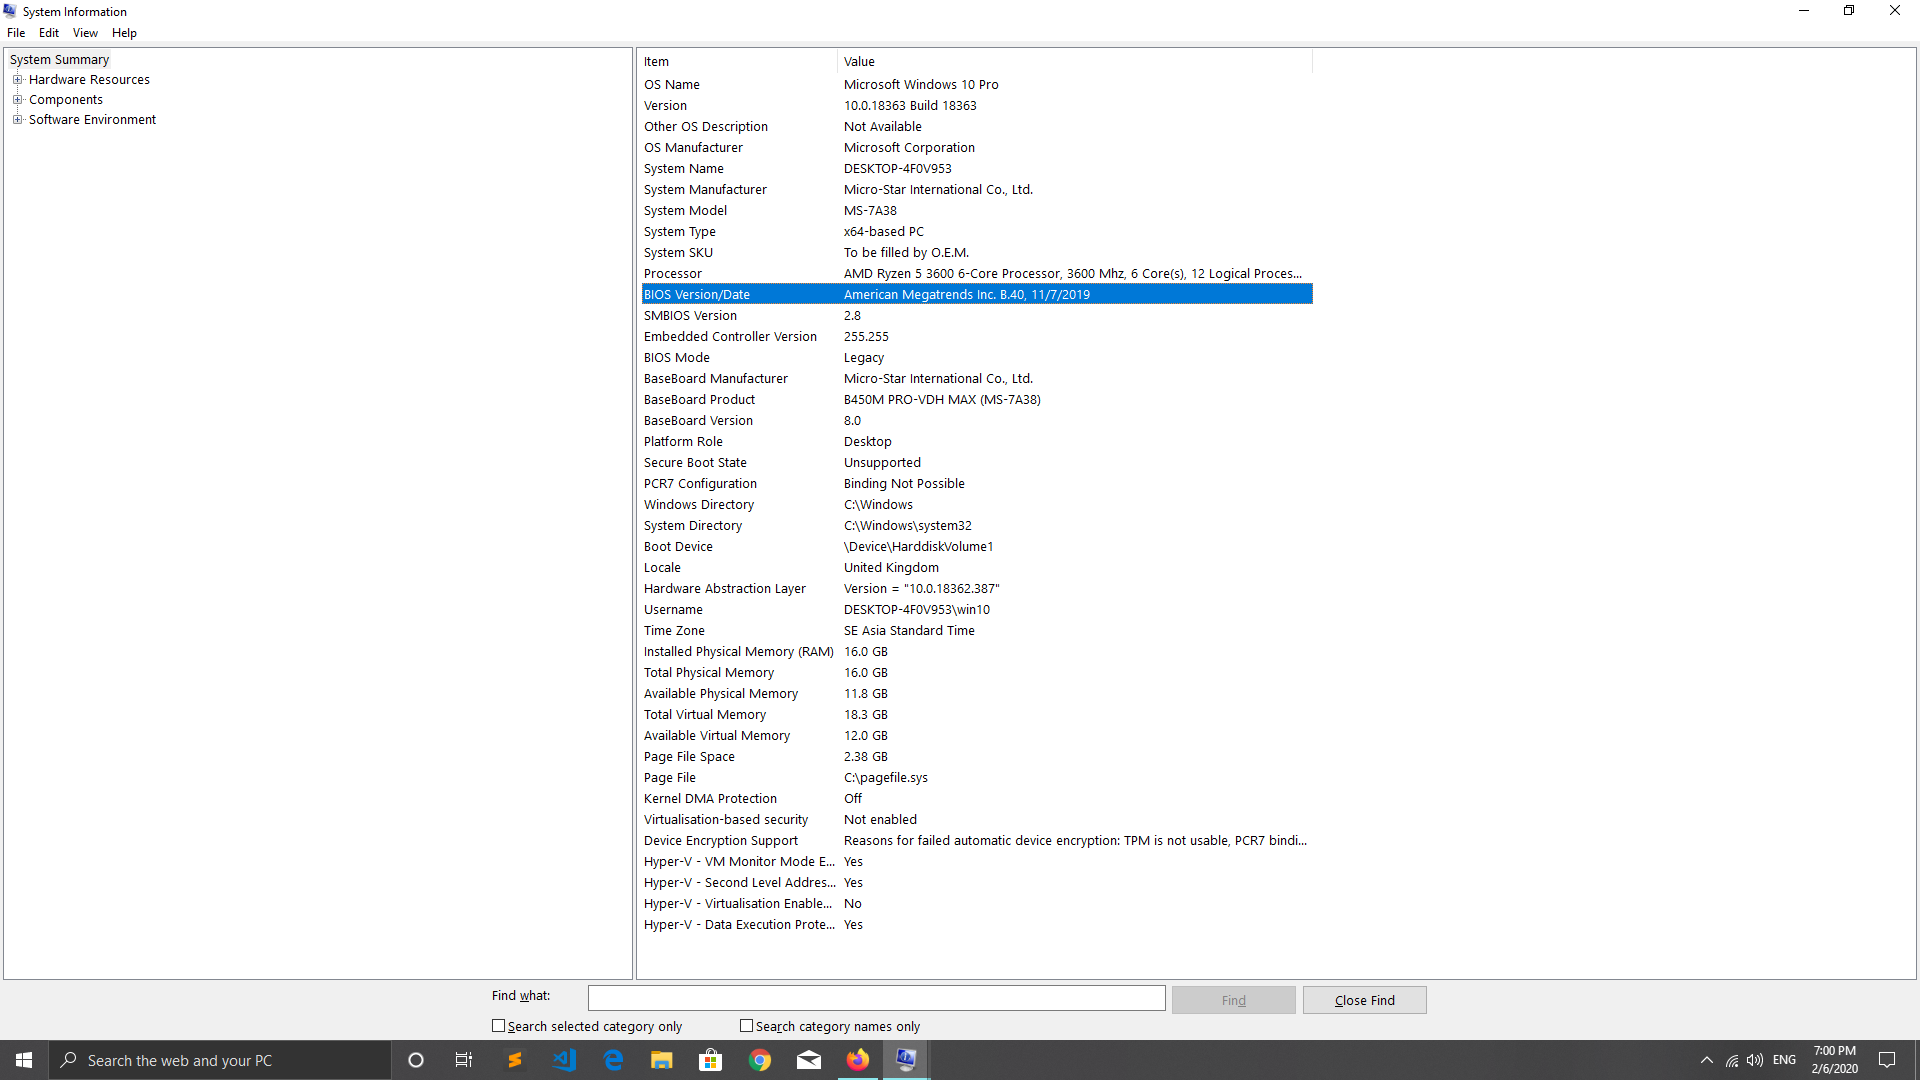The width and height of the screenshot is (1920, 1080).
Task: Show hidden system tray icons
Action: click(x=1707, y=1060)
